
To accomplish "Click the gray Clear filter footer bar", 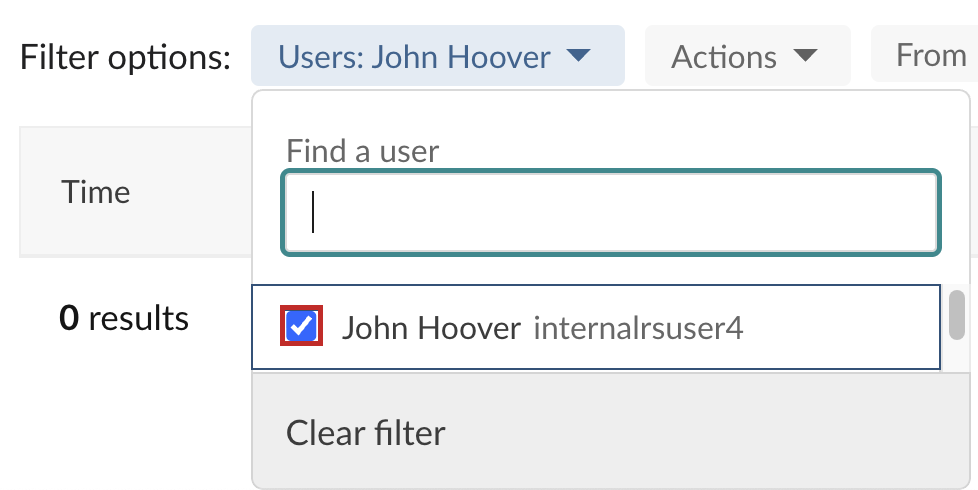I will 611,431.
